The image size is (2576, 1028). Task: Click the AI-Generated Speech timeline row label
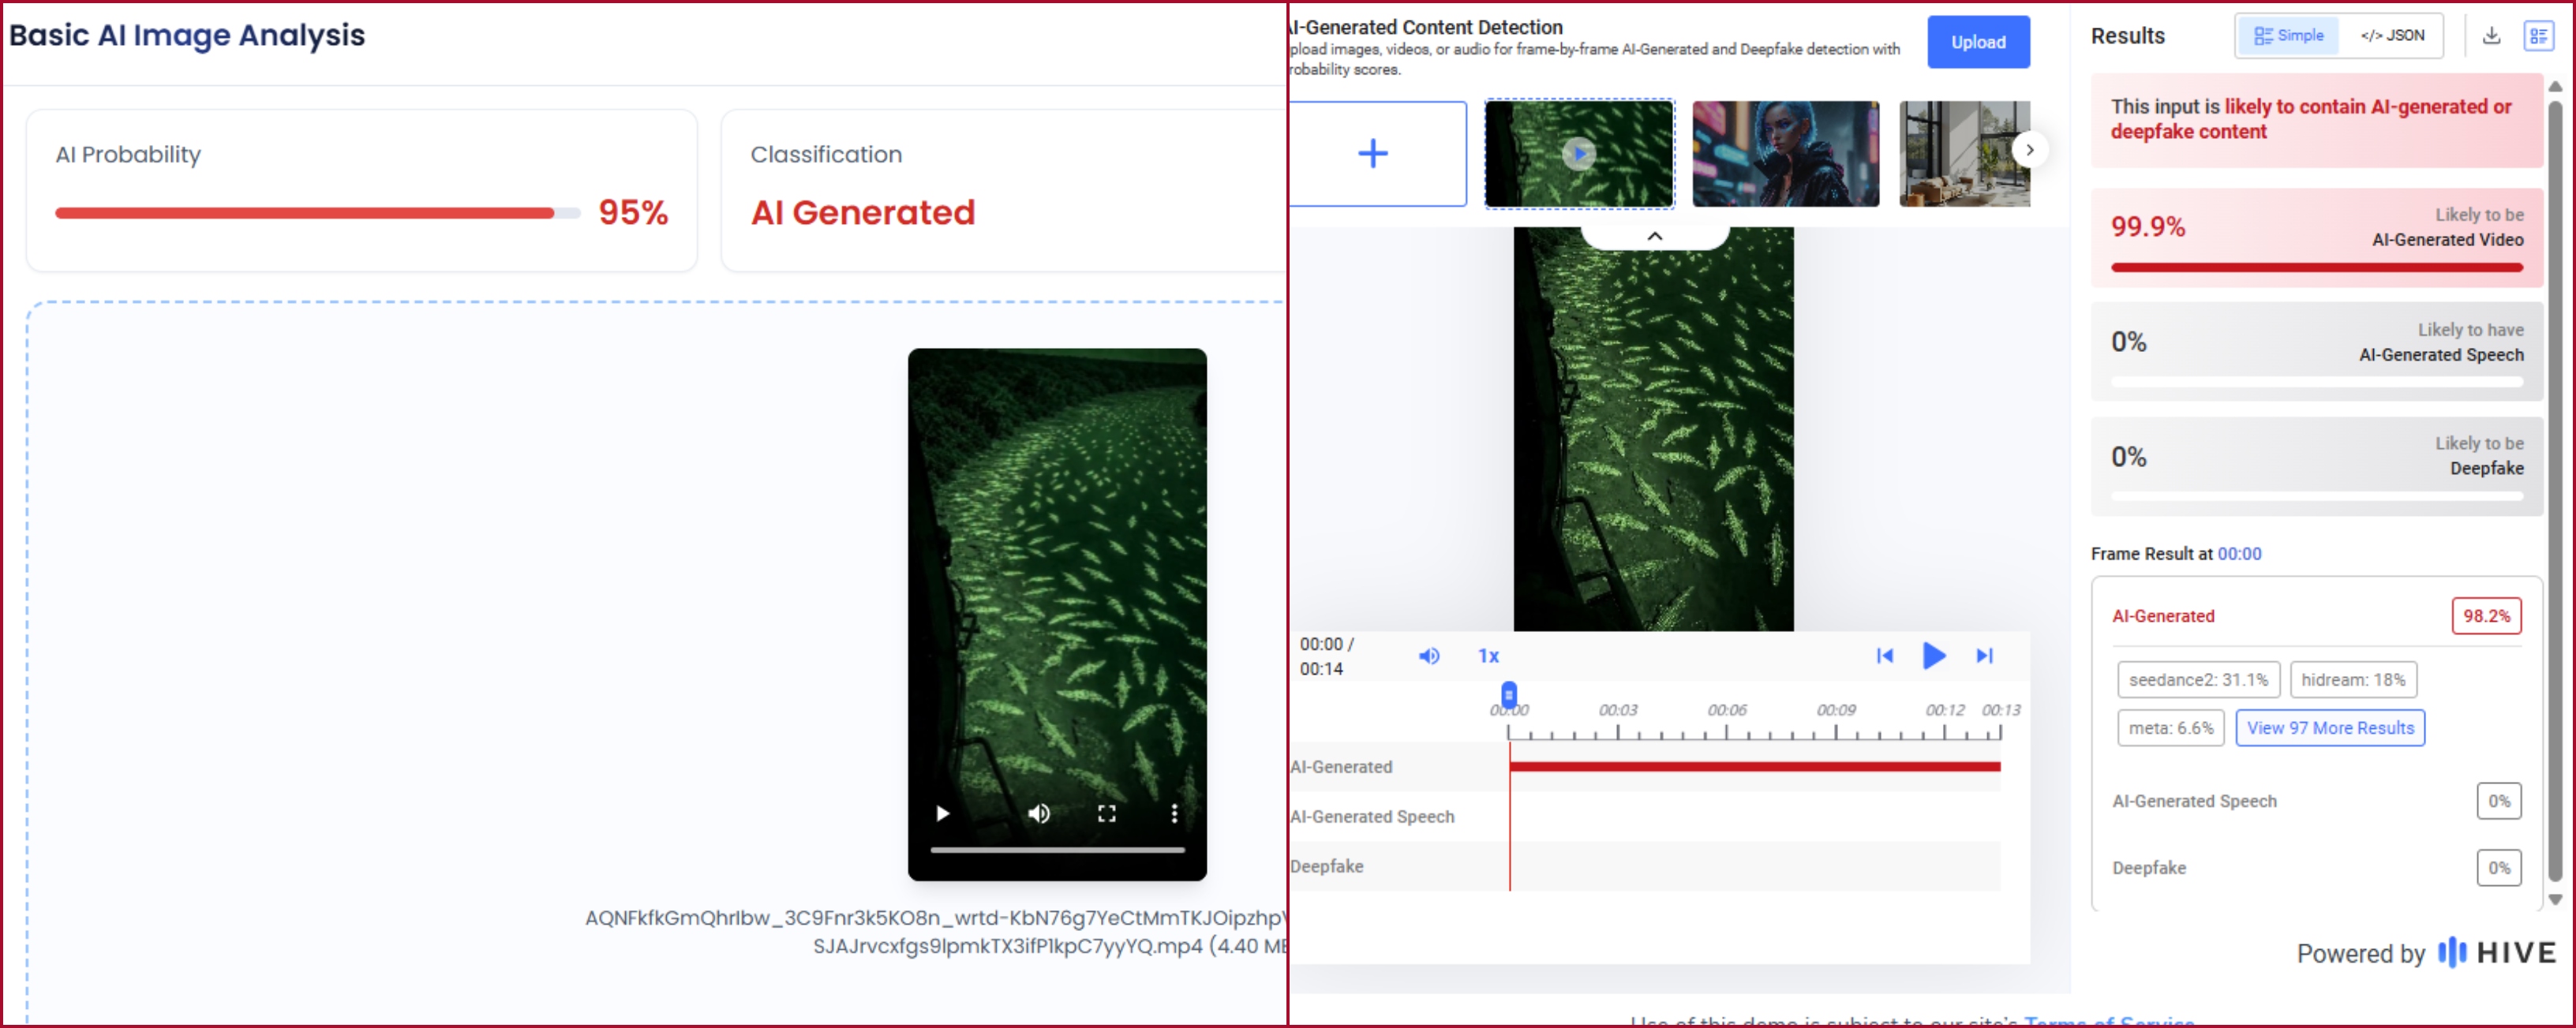tap(1372, 816)
